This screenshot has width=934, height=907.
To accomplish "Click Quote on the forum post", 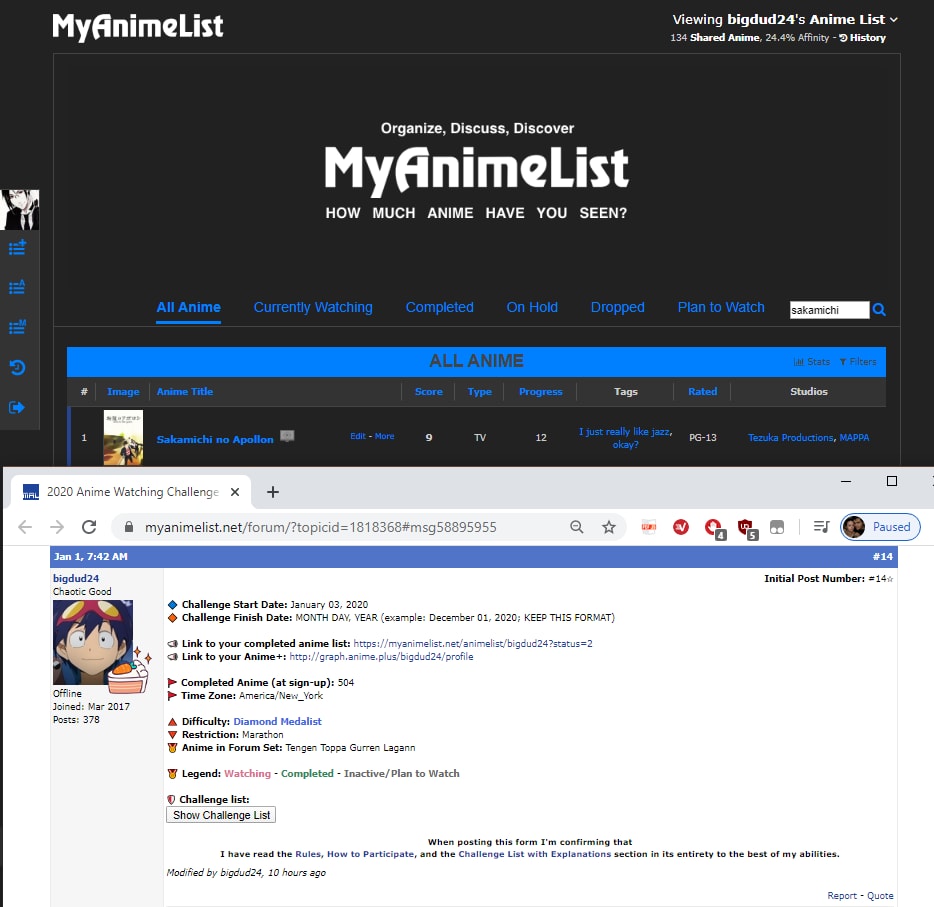I will 880,896.
